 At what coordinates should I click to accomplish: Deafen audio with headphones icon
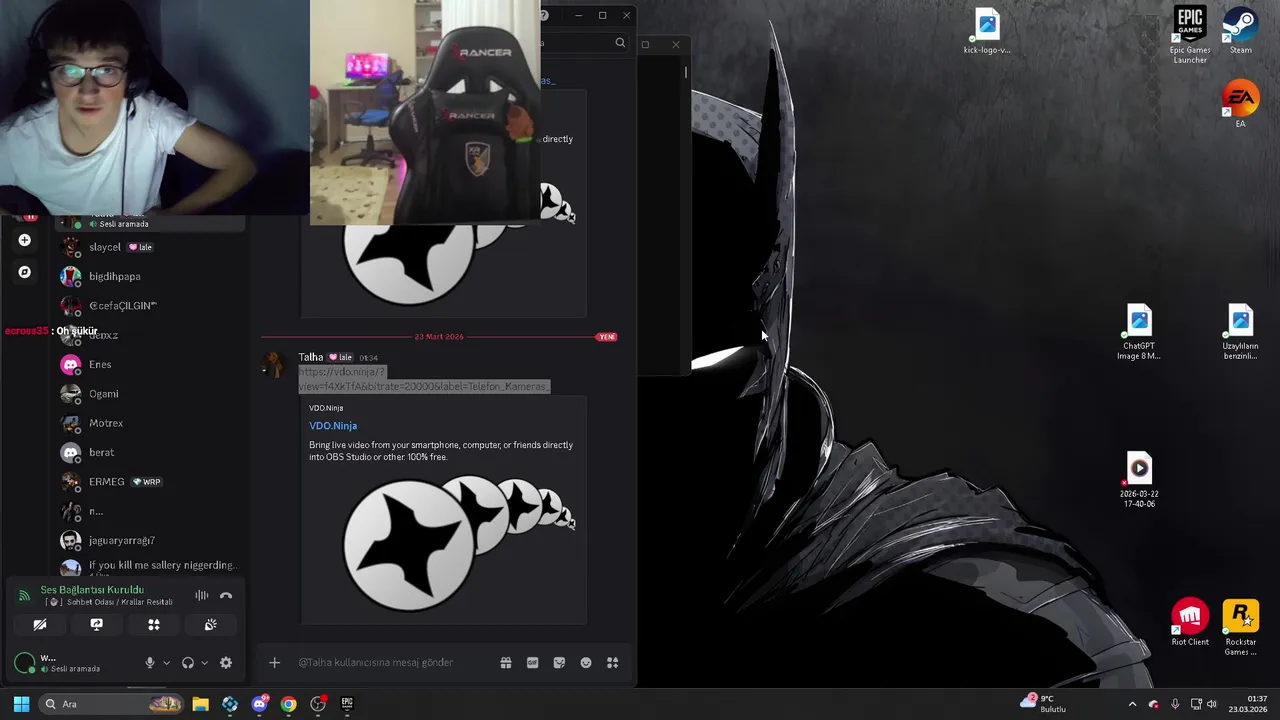187,663
